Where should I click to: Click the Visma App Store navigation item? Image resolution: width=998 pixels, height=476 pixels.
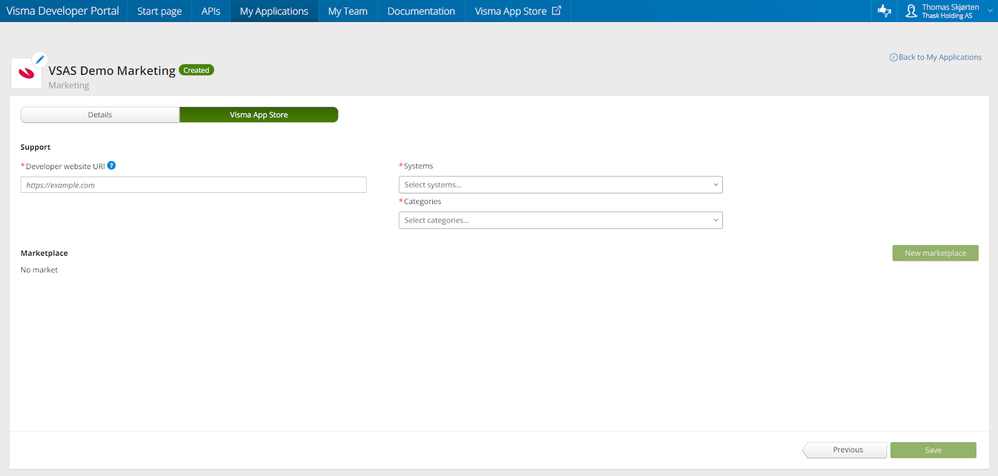pos(517,11)
